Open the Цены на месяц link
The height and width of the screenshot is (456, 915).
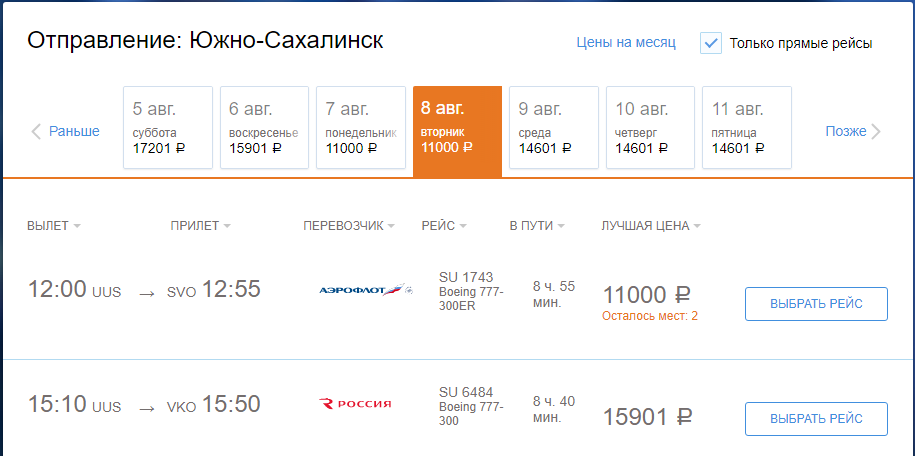[626, 43]
